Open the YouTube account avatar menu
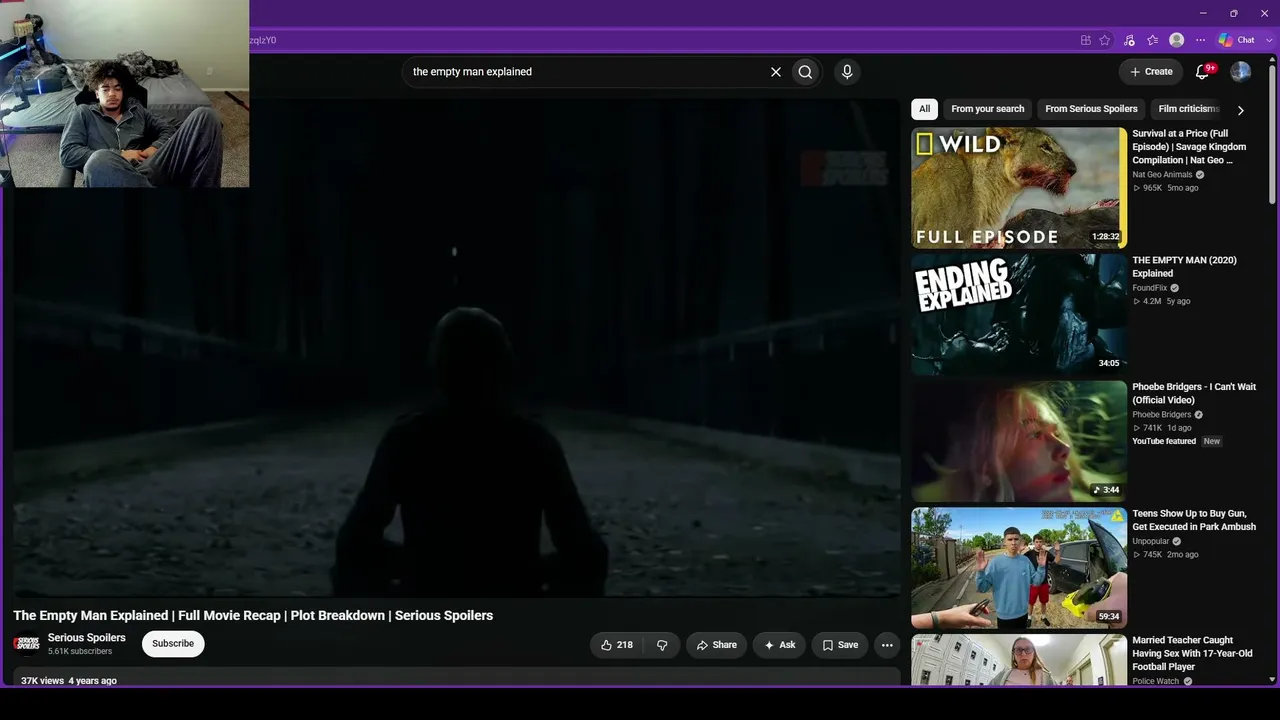This screenshot has width=1280, height=720. (1240, 72)
